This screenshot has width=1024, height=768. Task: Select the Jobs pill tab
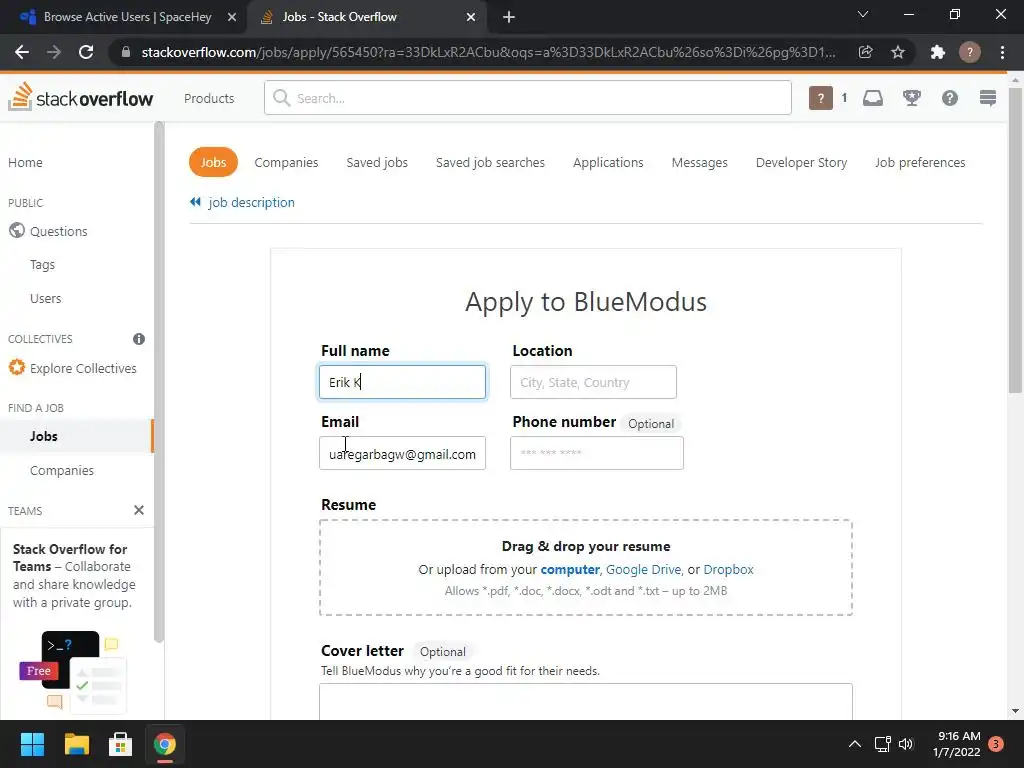click(x=213, y=162)
